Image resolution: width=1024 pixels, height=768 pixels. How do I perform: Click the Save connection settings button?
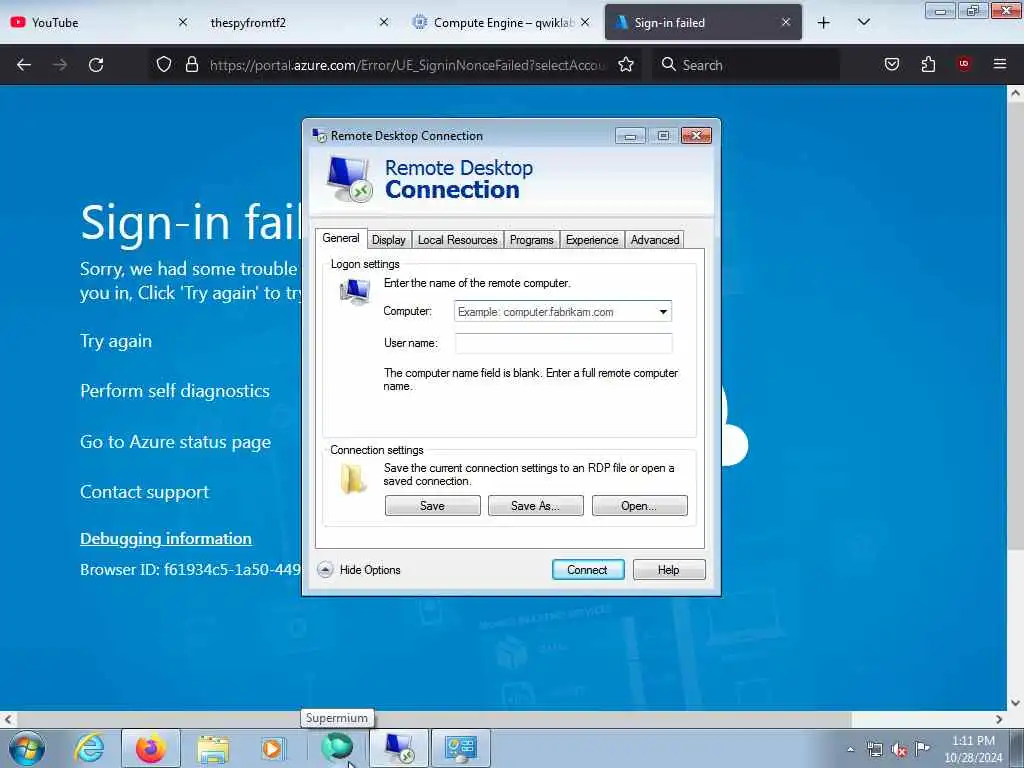coord(432,505)
